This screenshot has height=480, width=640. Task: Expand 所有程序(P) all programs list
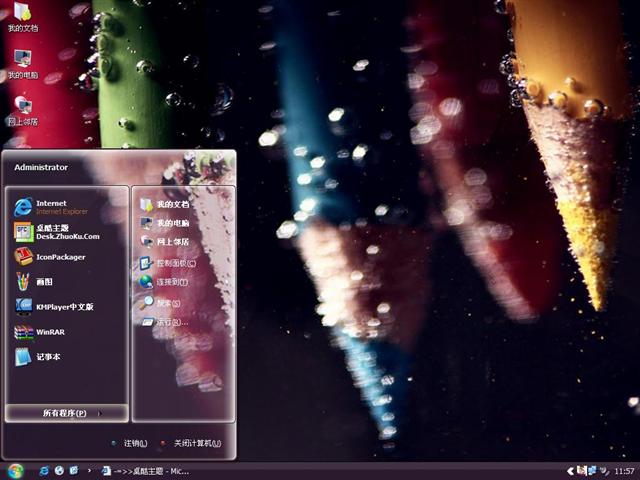(x=67, y=413)
